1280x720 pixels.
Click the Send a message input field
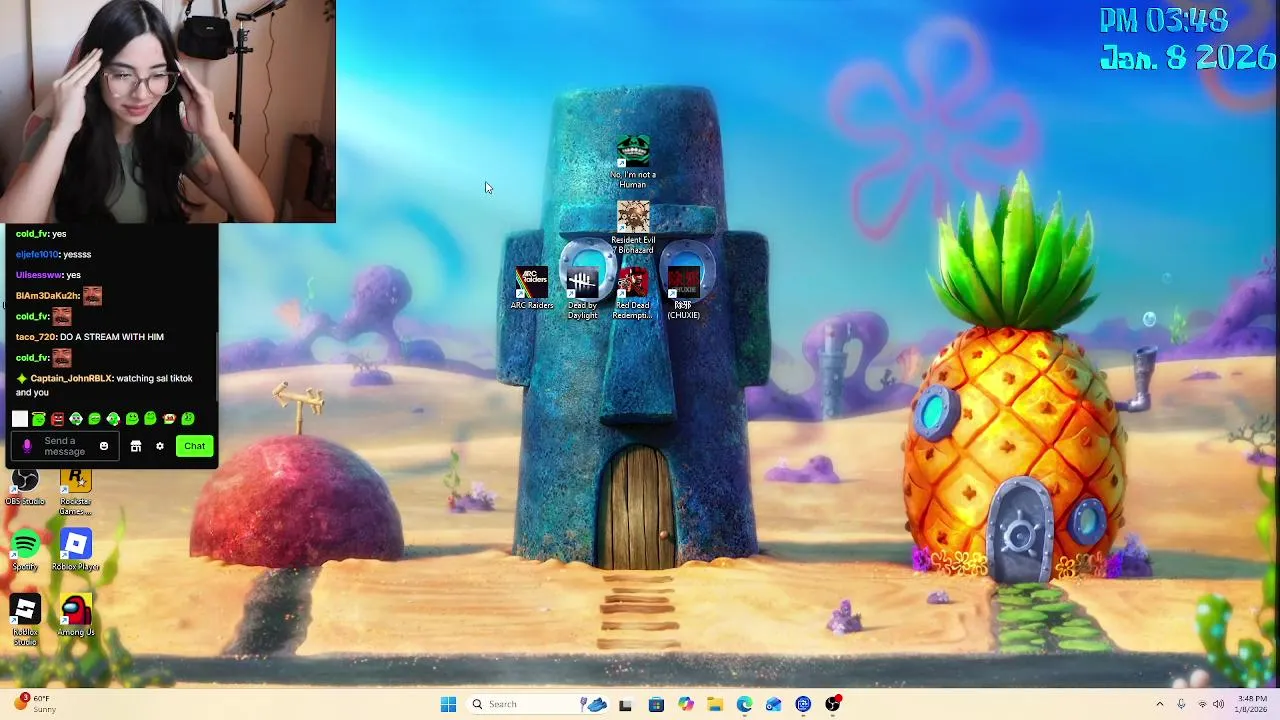pyautogui.click(x=64, y=446)
